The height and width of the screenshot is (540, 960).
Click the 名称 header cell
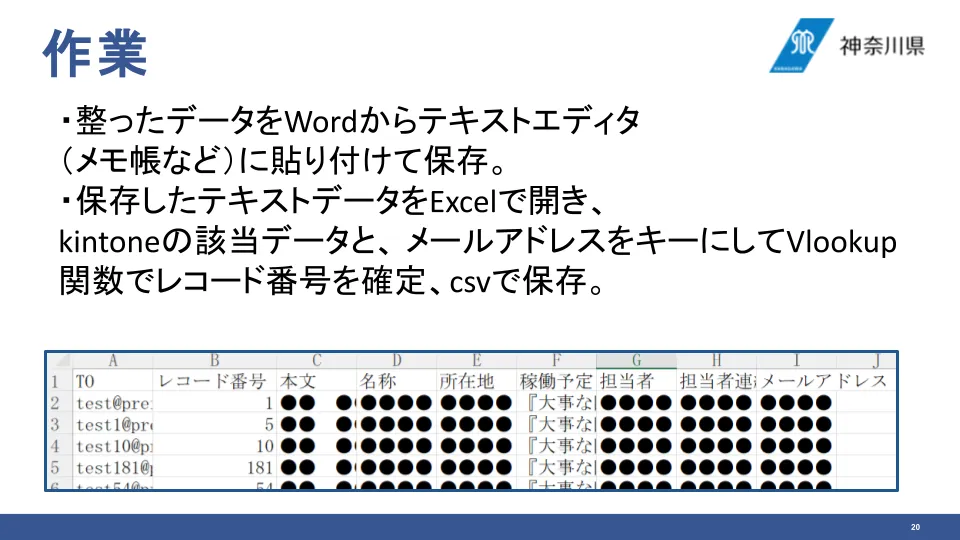coord(397,381)
